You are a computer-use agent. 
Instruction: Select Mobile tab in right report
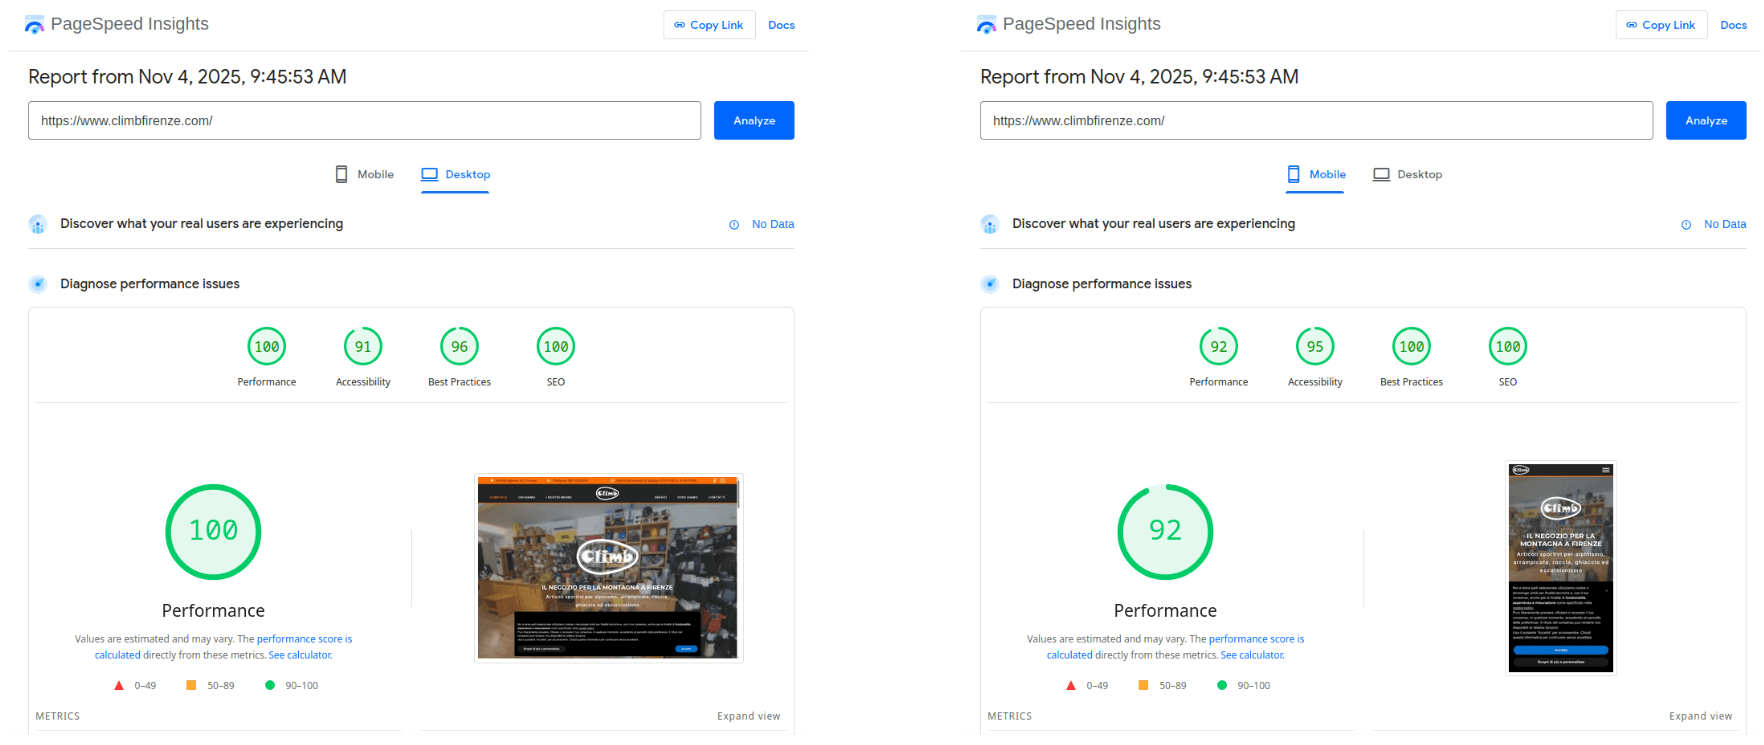coord(1316,174)
